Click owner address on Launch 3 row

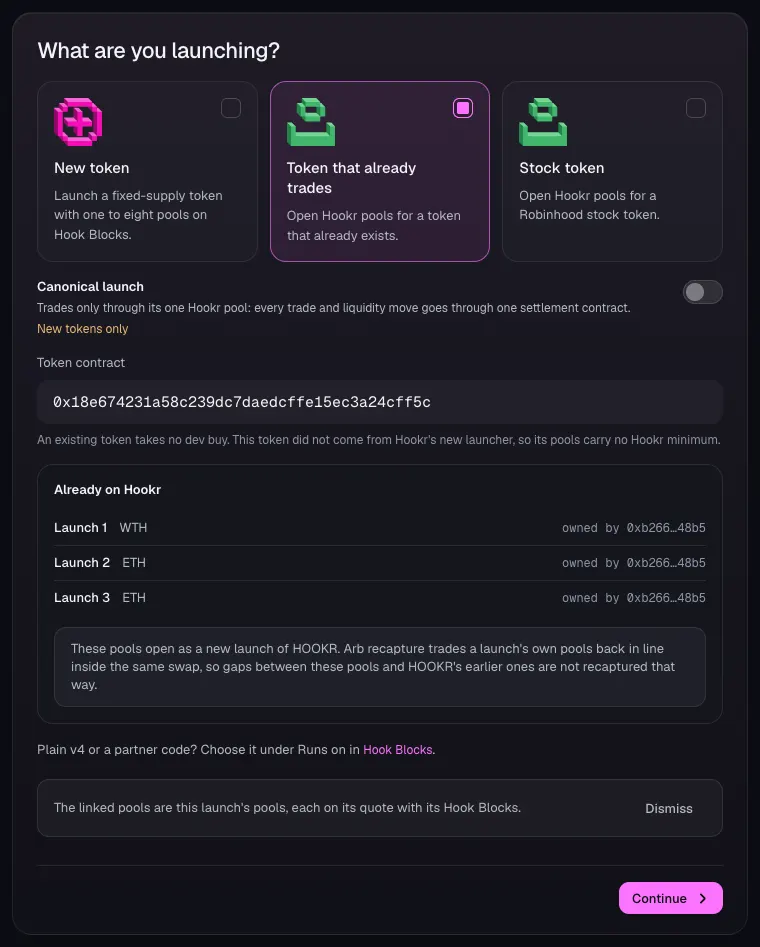(x=666, y=598)
